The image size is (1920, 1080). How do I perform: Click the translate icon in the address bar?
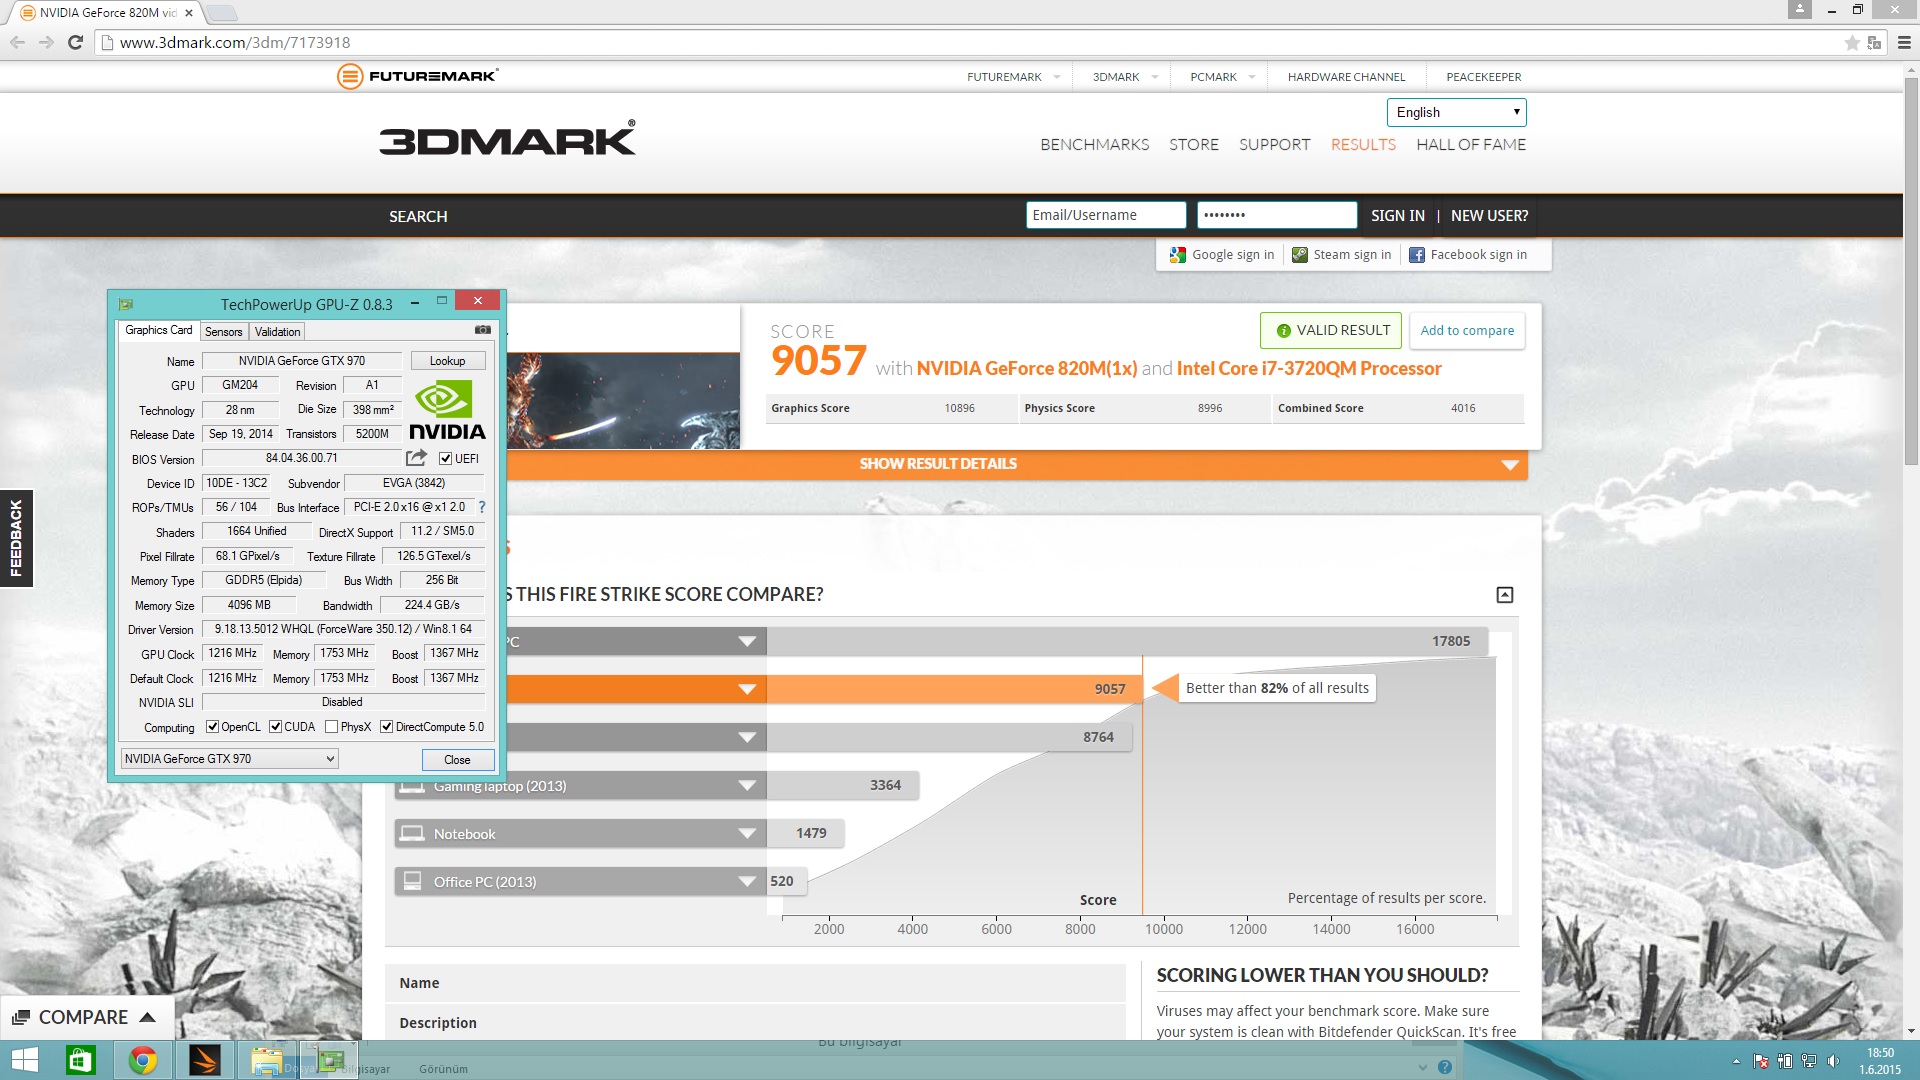coord(1875,43)
